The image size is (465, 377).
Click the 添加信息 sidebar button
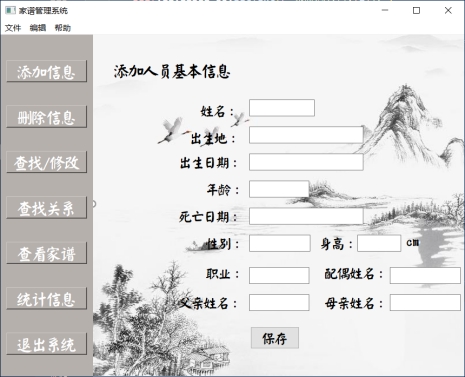coord(47,71)
